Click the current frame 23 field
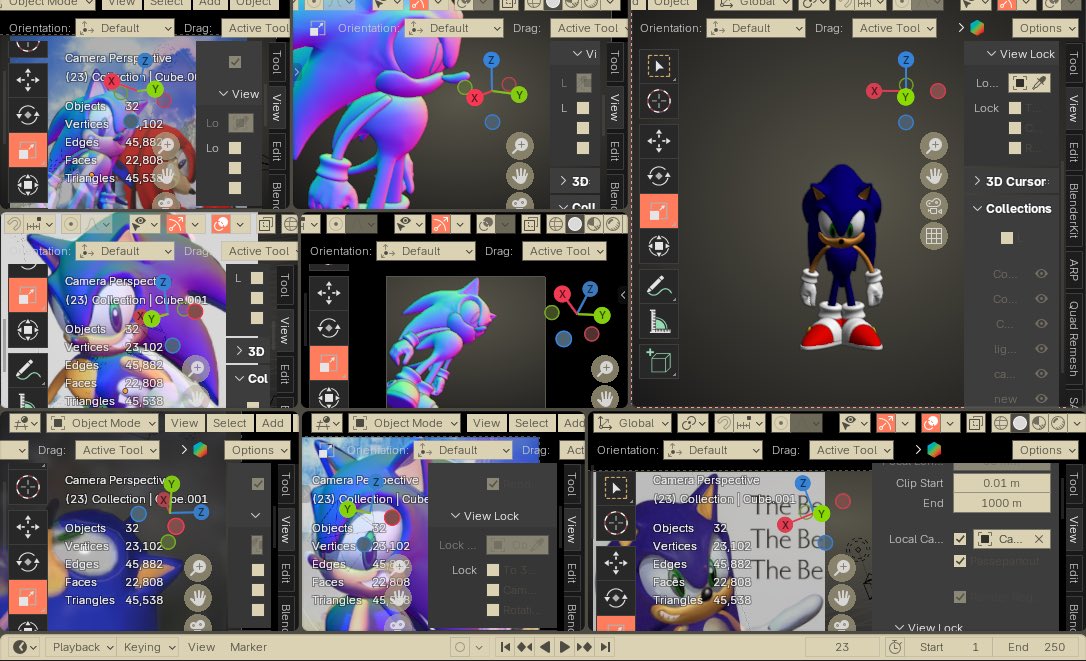 842,647
